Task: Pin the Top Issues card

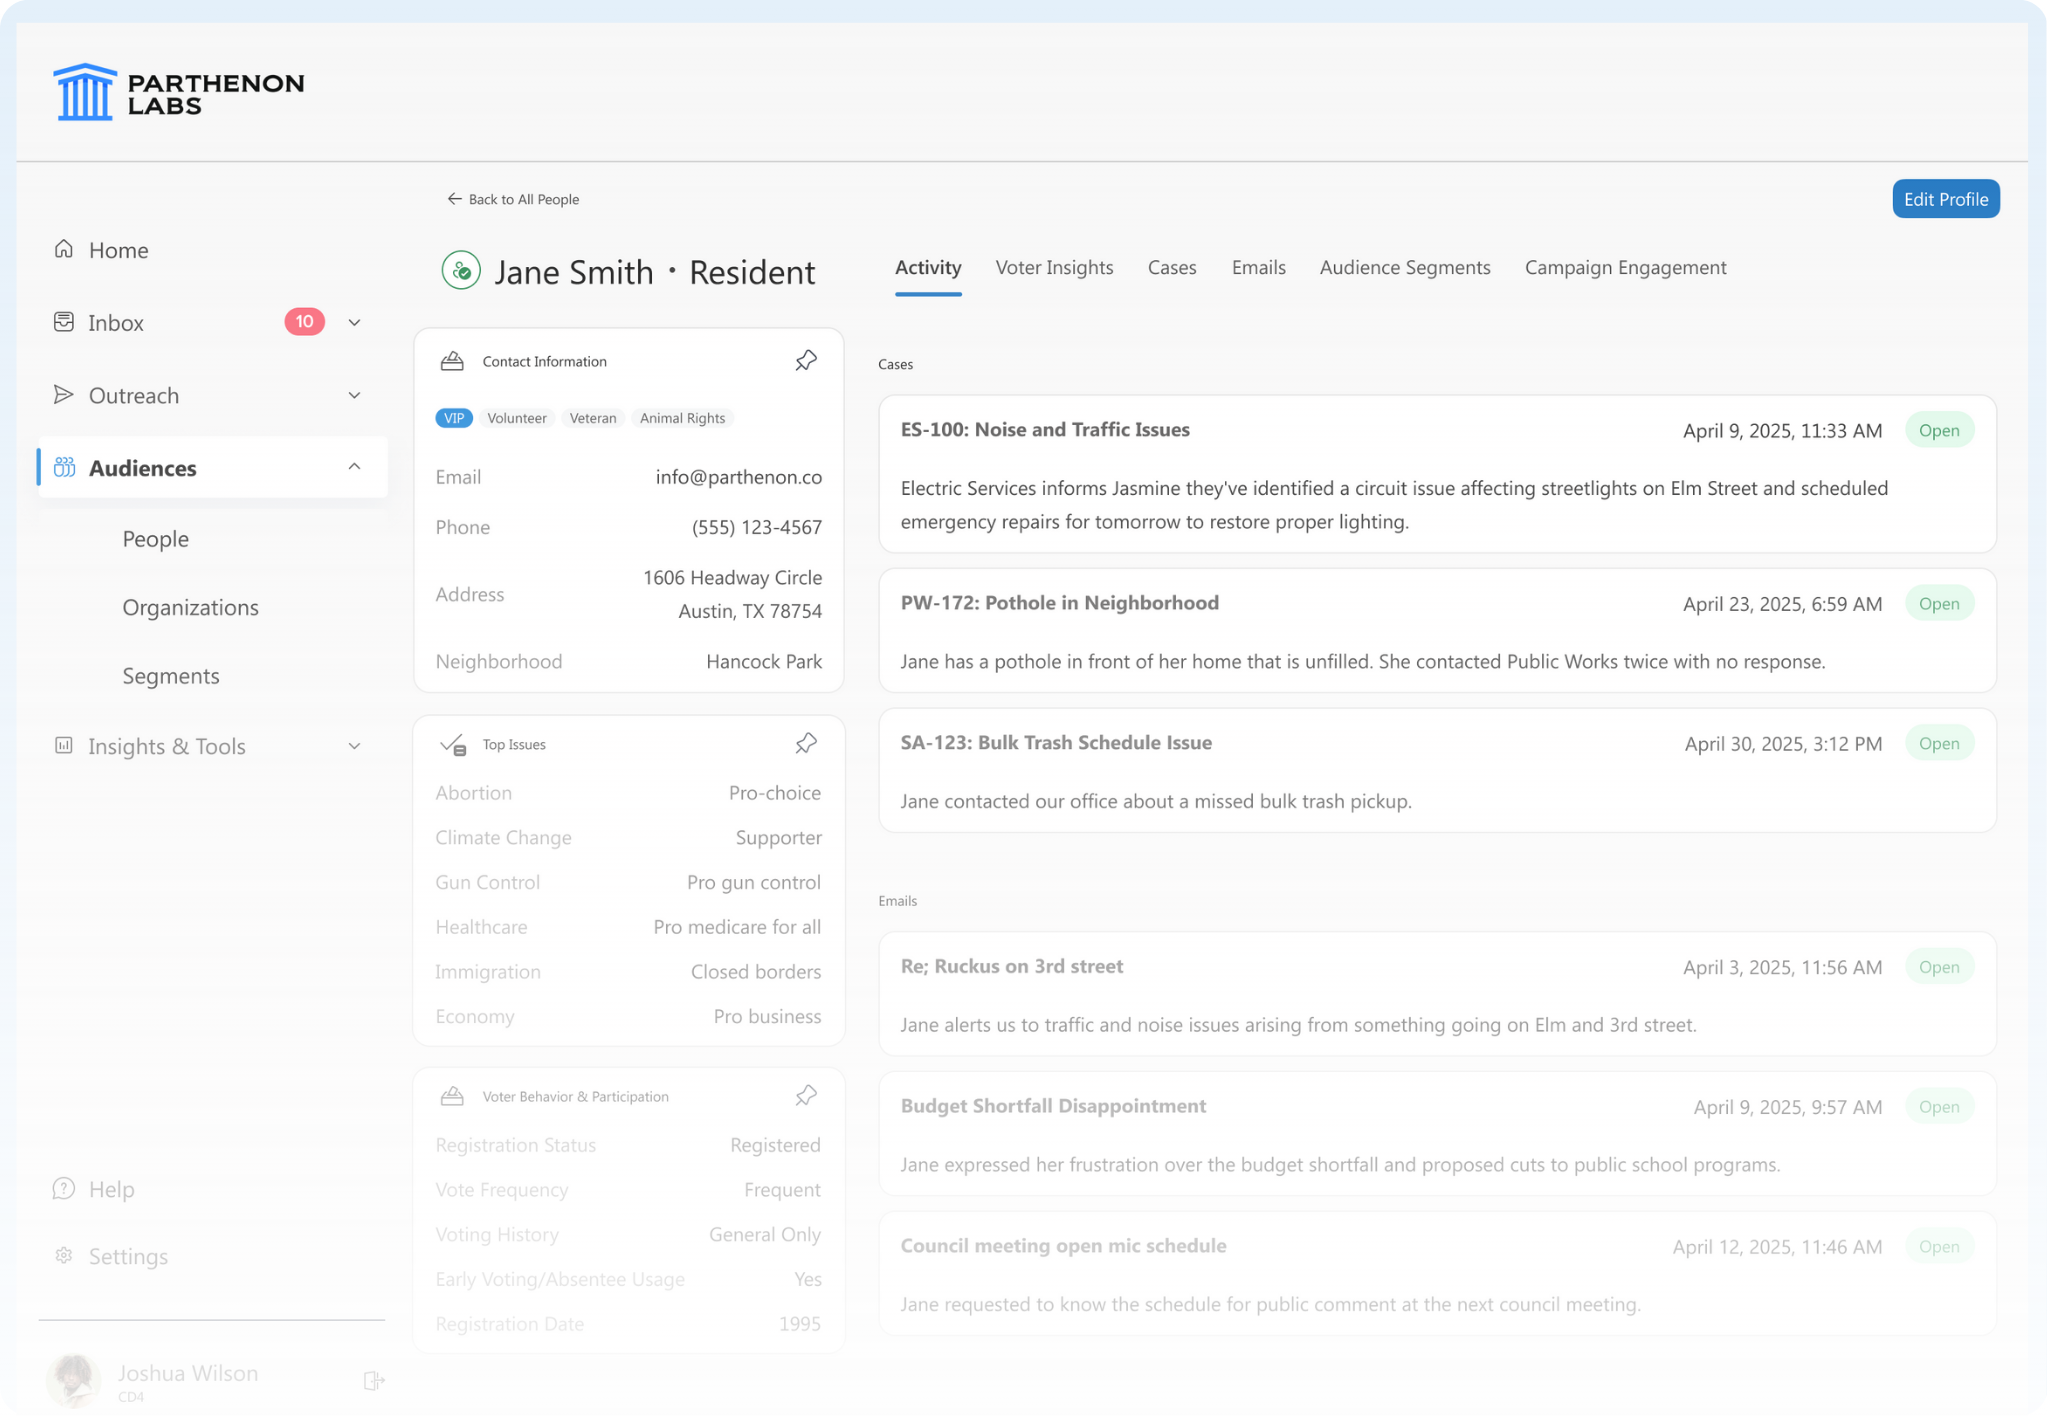Action: tap(806, 744)
